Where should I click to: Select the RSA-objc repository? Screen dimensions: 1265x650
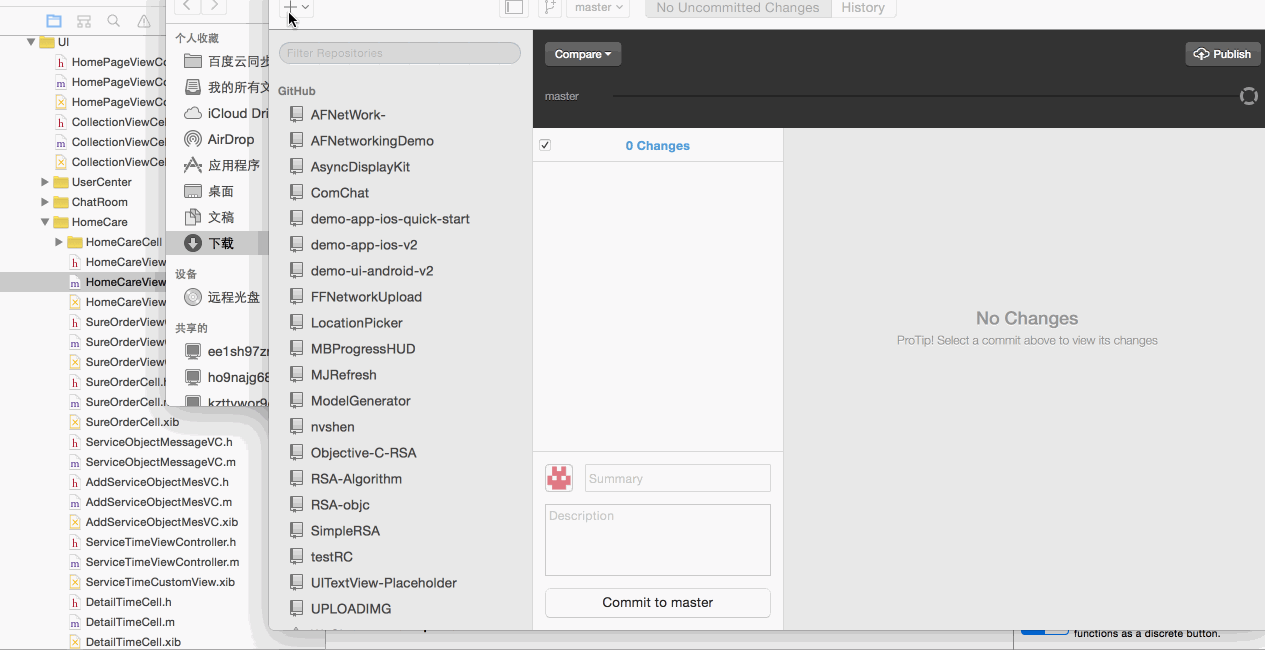point(340,505)
